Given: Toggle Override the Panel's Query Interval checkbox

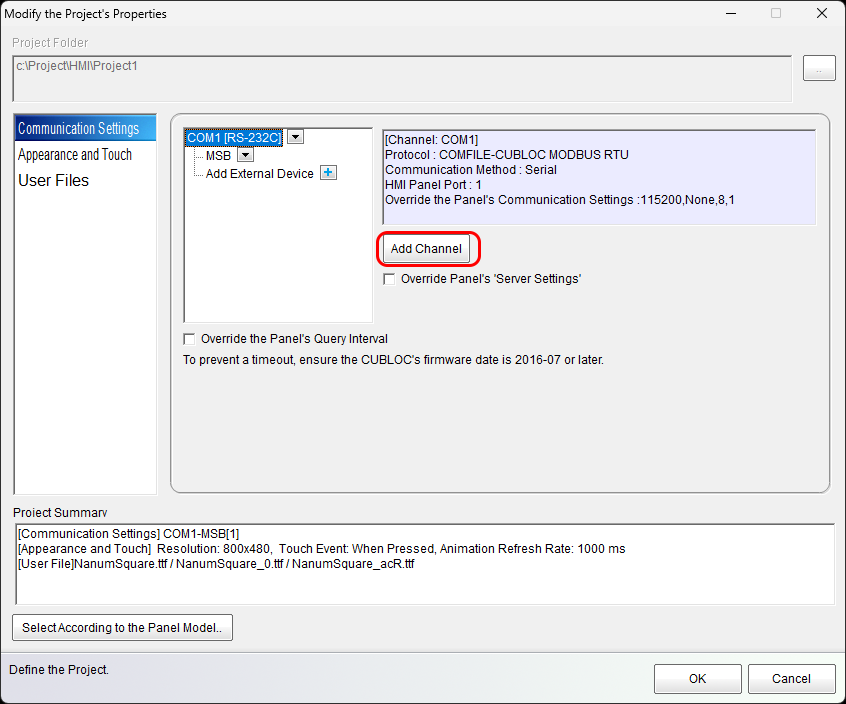Looking at the screenshot, I should (x=190, y=339).
